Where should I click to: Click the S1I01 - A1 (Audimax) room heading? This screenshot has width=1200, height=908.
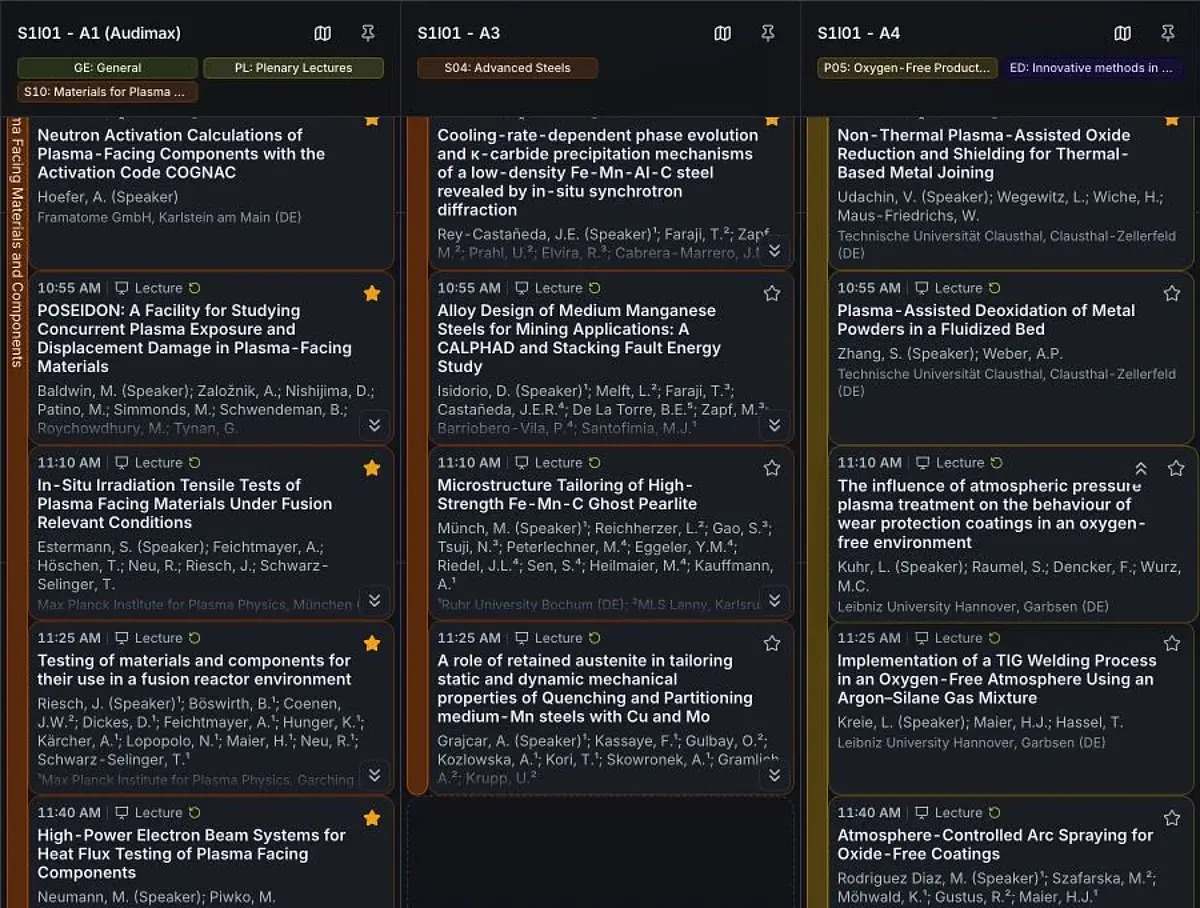[99, 33]
